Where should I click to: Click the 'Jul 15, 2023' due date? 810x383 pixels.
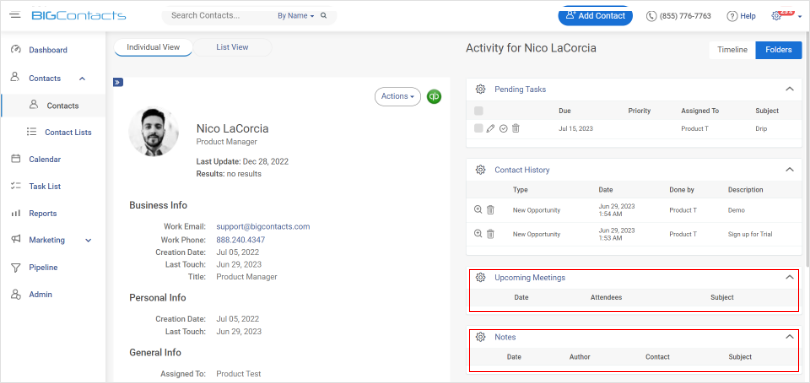[575, 129]
